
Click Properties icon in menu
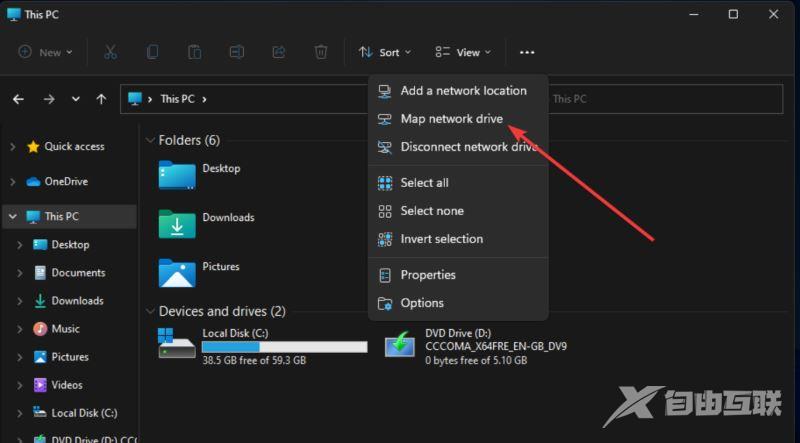pyautogui.click(x=385, y=276)
